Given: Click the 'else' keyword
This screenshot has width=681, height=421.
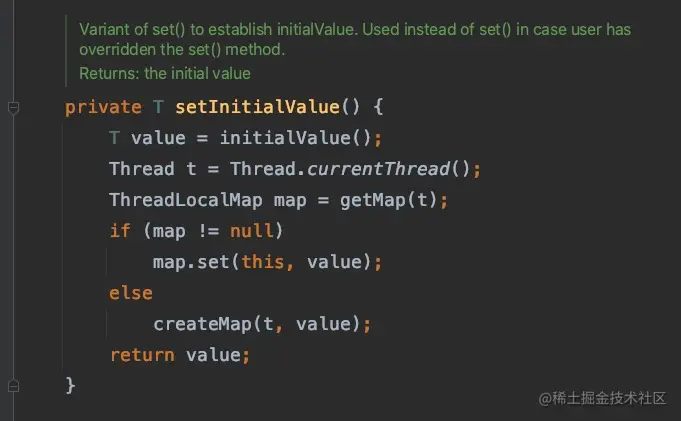Looking at the screenshot, I should [130, 293].
